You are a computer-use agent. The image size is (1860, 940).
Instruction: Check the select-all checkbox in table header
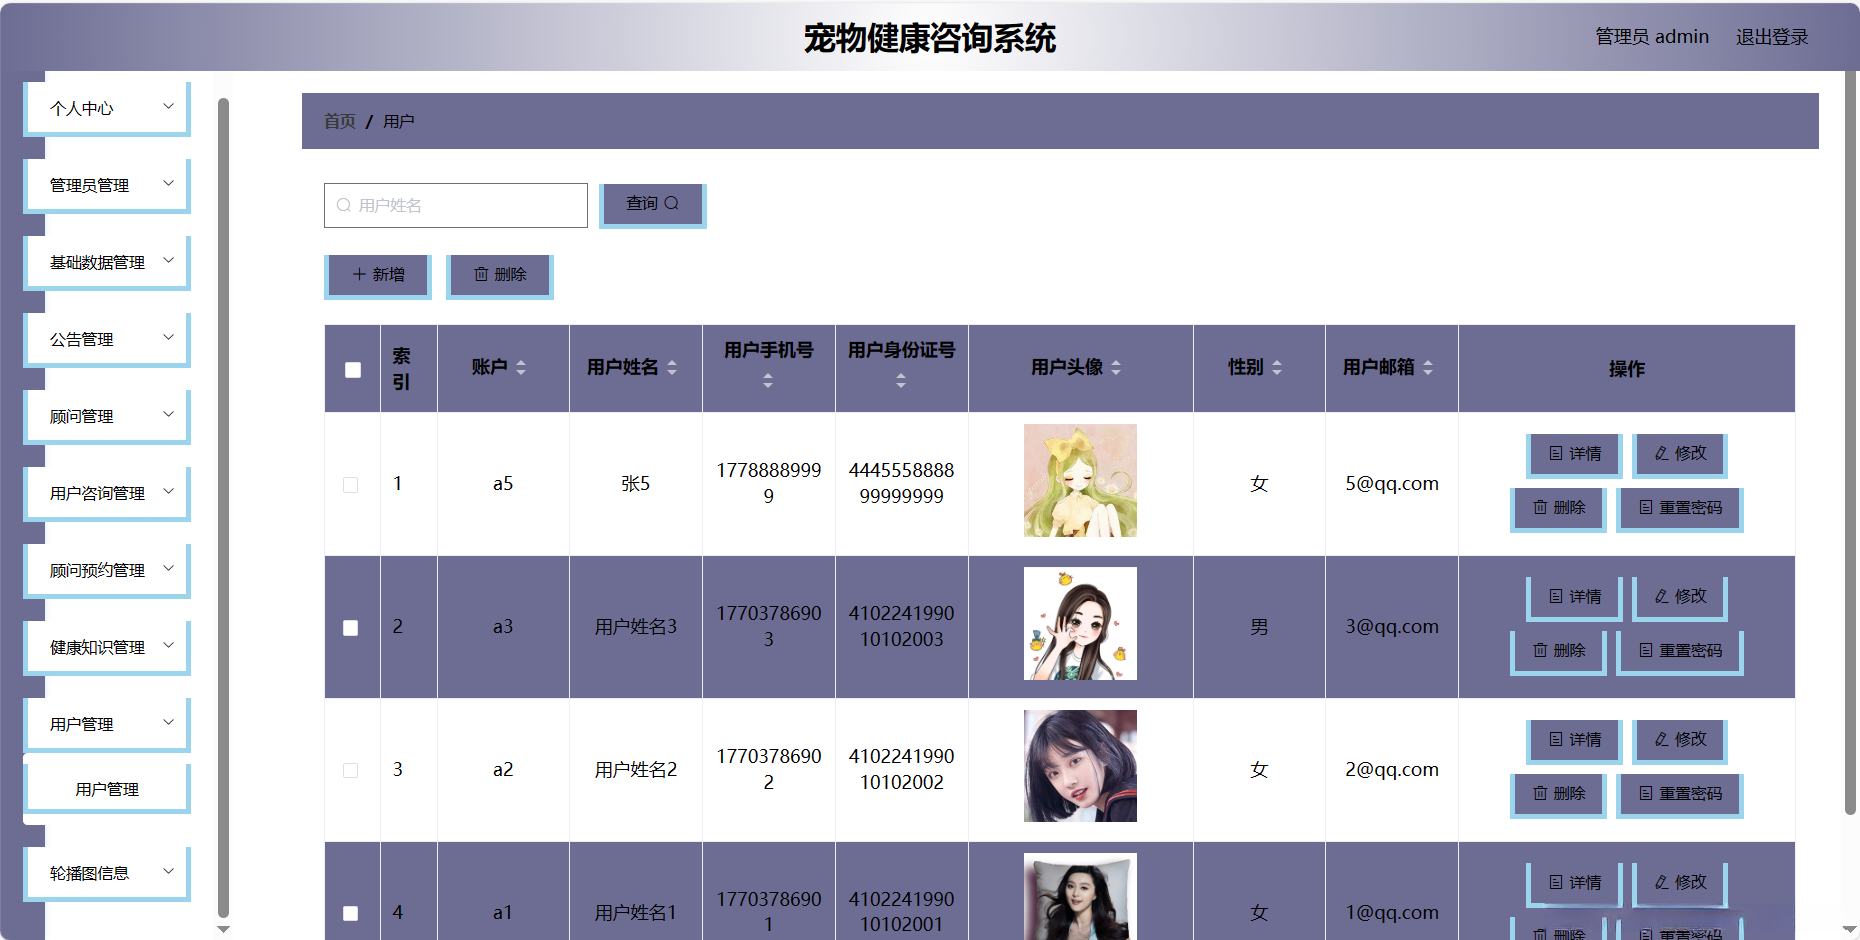point(351,369)
